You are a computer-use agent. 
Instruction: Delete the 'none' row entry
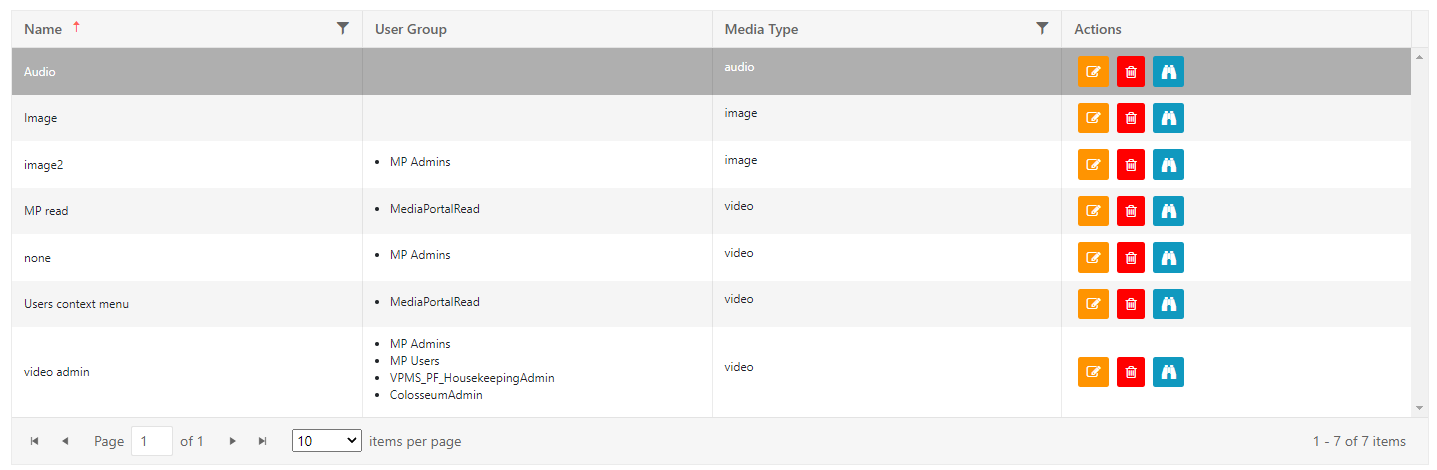pyautogui.click(x=1131, y=257)
